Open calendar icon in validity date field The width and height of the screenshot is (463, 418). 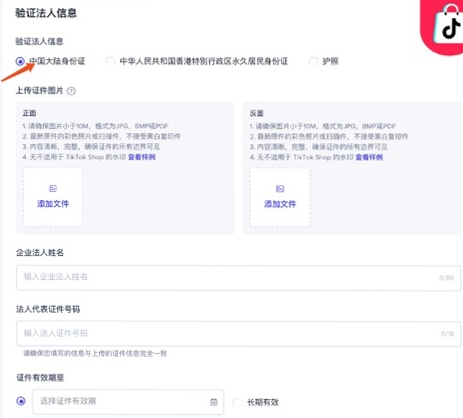pyautogui.click(x=214, y=402)
